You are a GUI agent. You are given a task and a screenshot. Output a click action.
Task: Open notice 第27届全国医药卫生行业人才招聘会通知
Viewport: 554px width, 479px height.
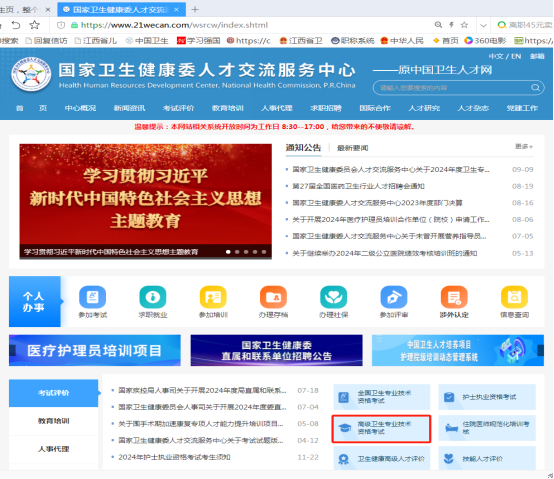[358, 186]
